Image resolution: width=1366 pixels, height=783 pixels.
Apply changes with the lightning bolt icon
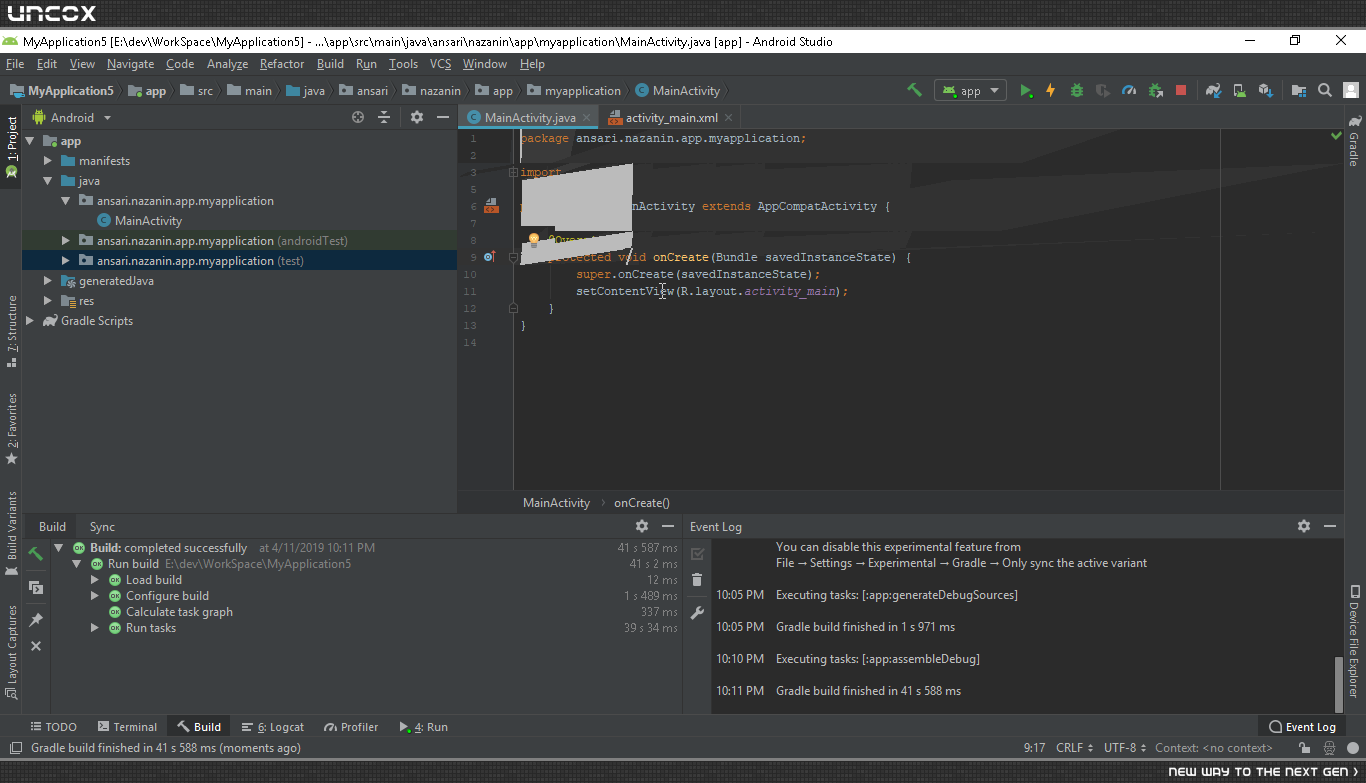[1051, 90]
